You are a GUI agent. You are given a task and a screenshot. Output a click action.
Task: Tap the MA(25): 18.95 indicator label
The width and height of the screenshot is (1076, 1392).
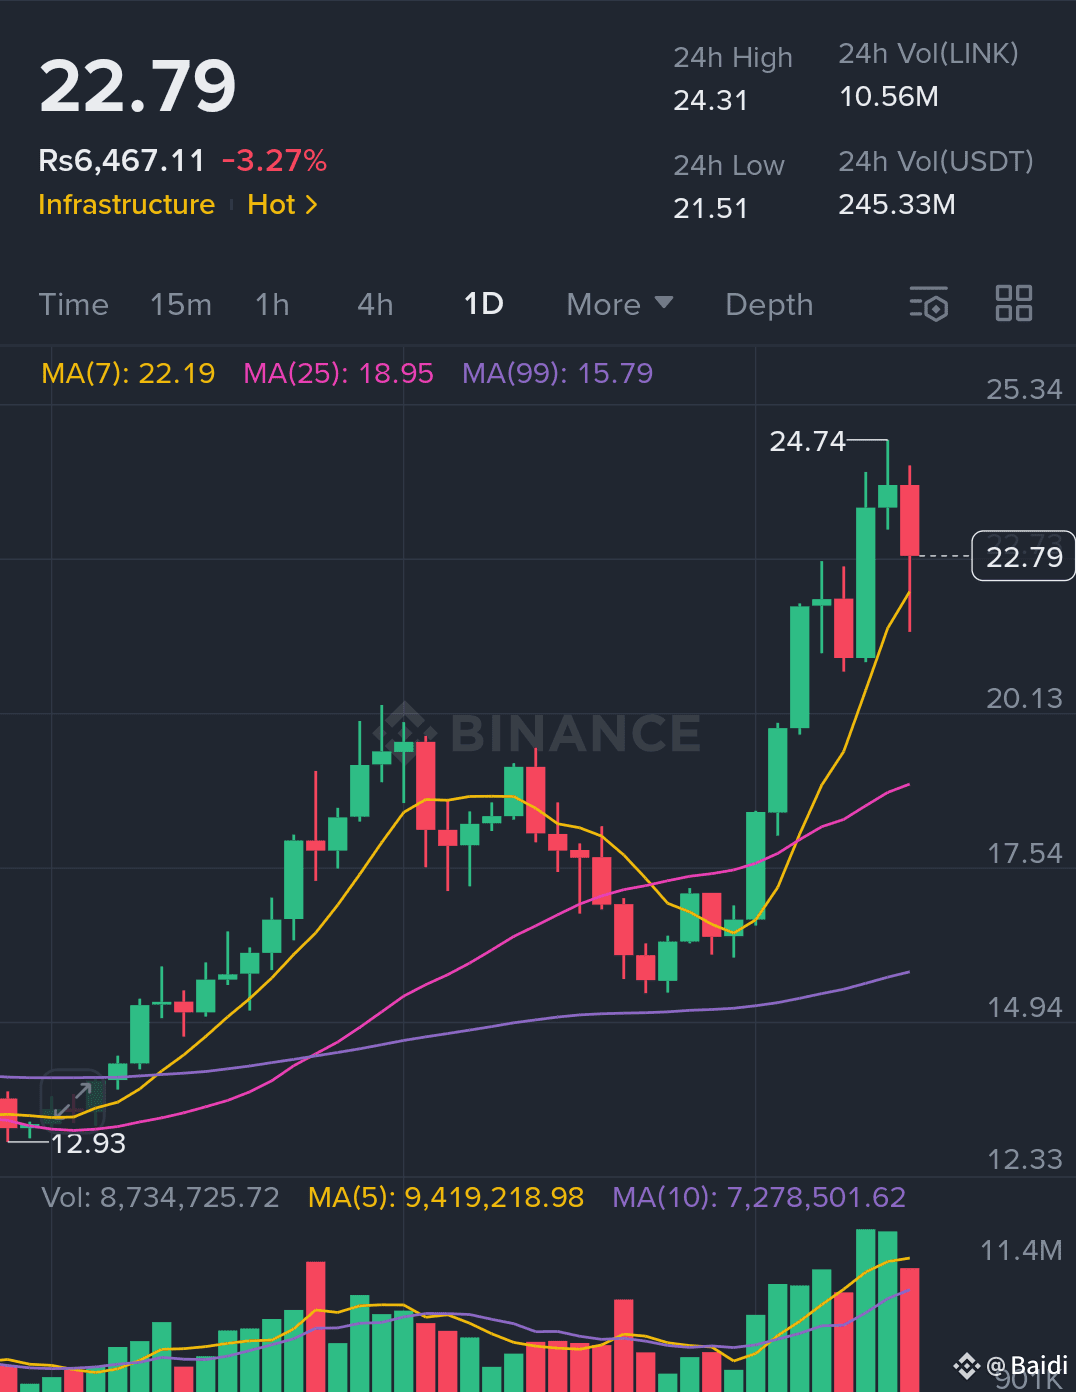point(338,373)
